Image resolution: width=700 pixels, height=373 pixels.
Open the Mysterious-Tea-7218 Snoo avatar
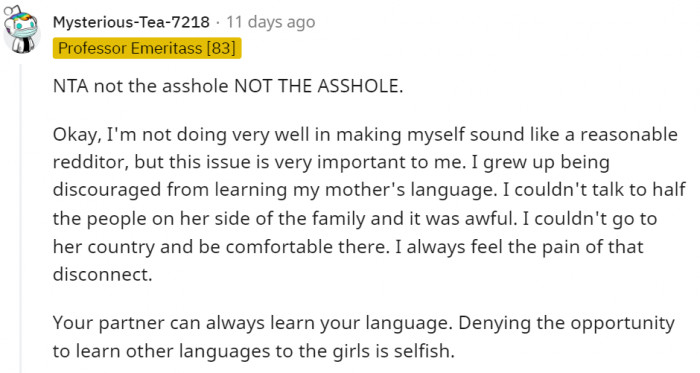21,29
